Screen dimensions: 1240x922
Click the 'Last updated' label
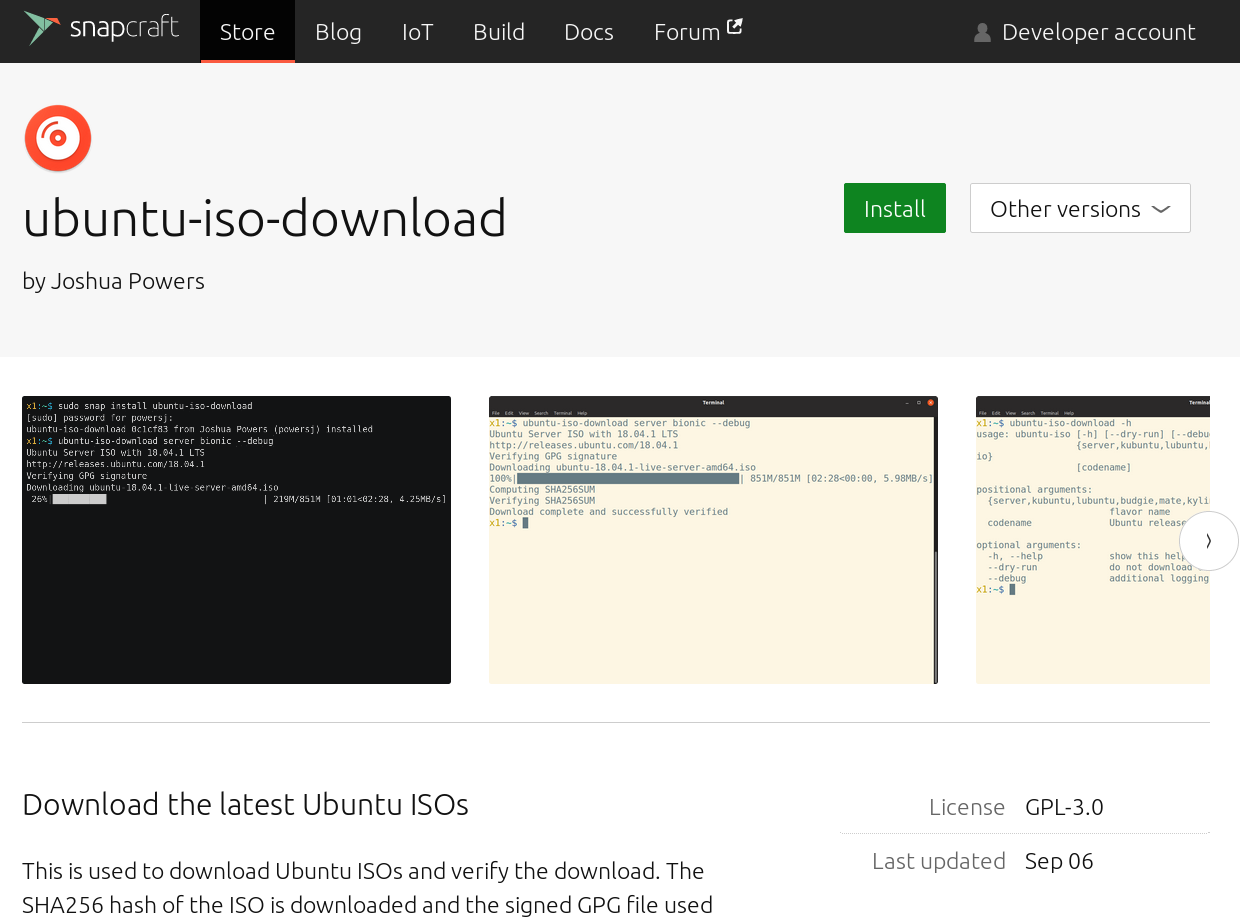coord(939,861)
